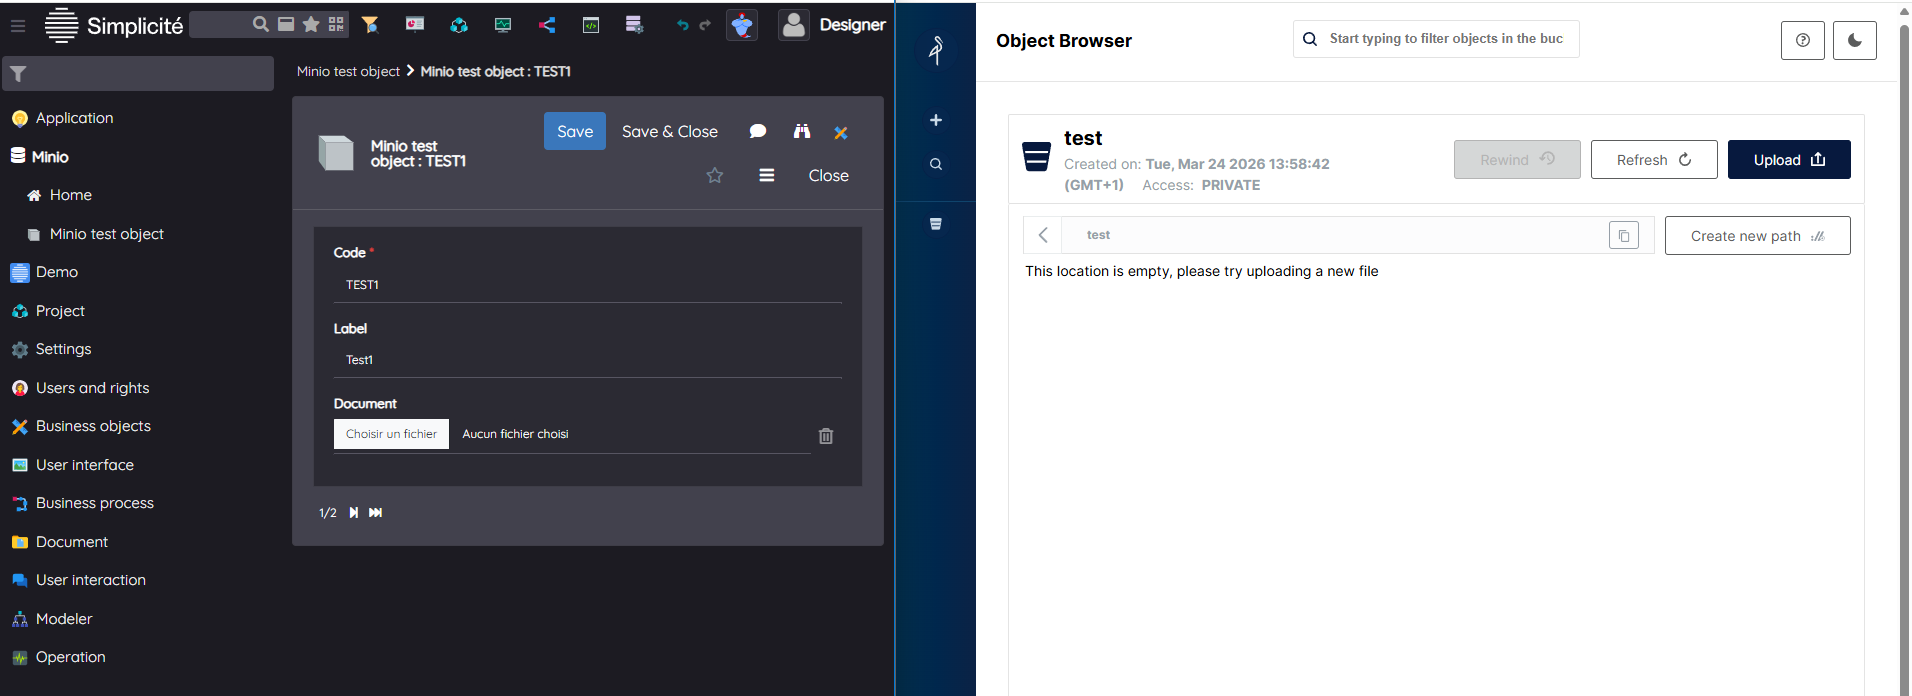Toggle favorite star on the TEST1 form
The width and height of the screenshot is (1912, 696).
point(715,176)
